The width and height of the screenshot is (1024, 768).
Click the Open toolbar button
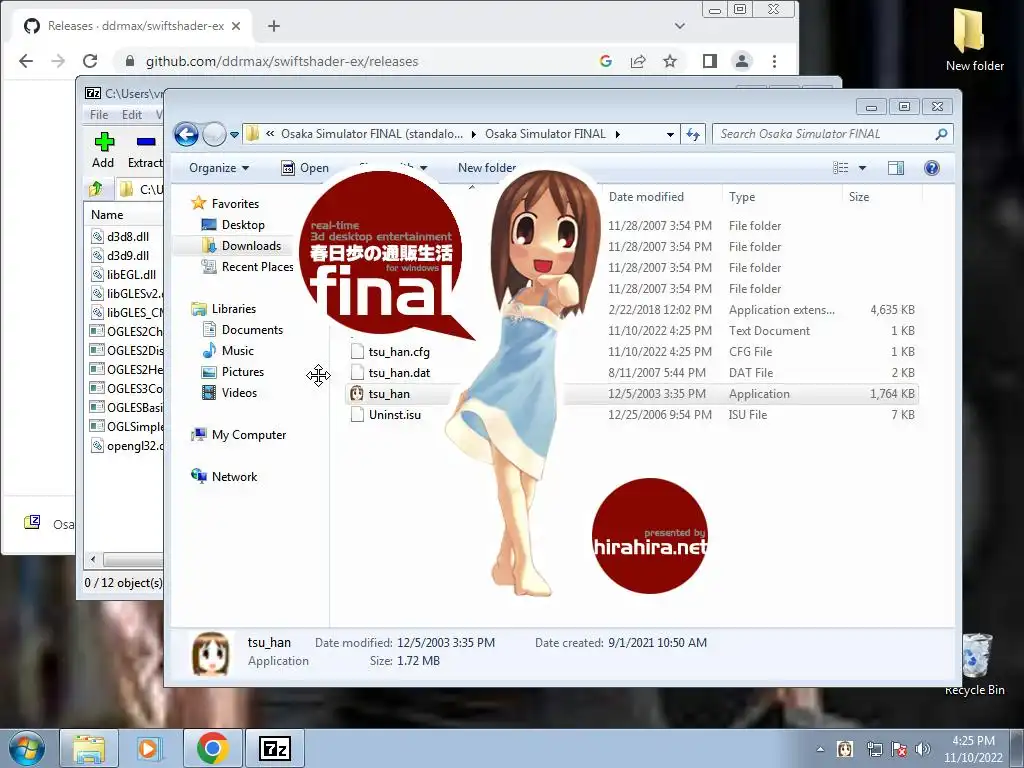305,168
